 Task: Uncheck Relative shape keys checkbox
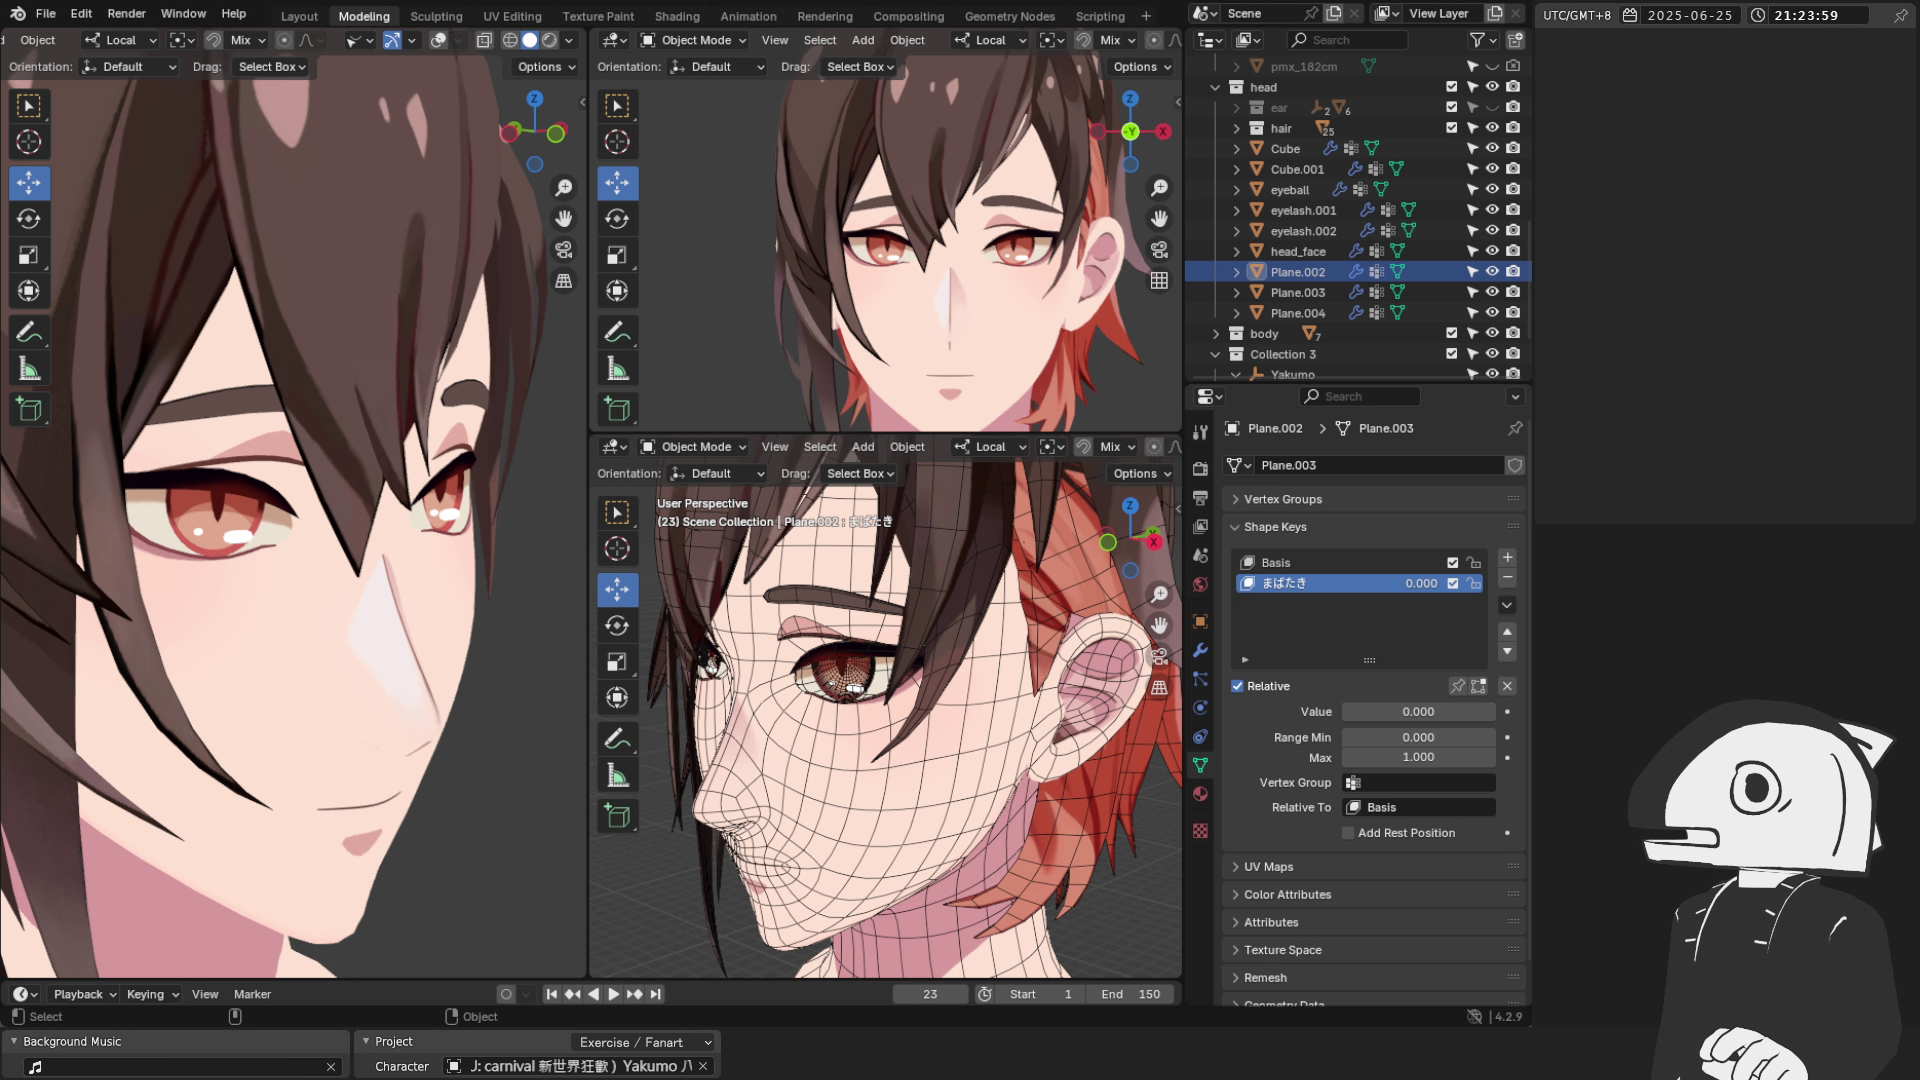(1237, 686)
